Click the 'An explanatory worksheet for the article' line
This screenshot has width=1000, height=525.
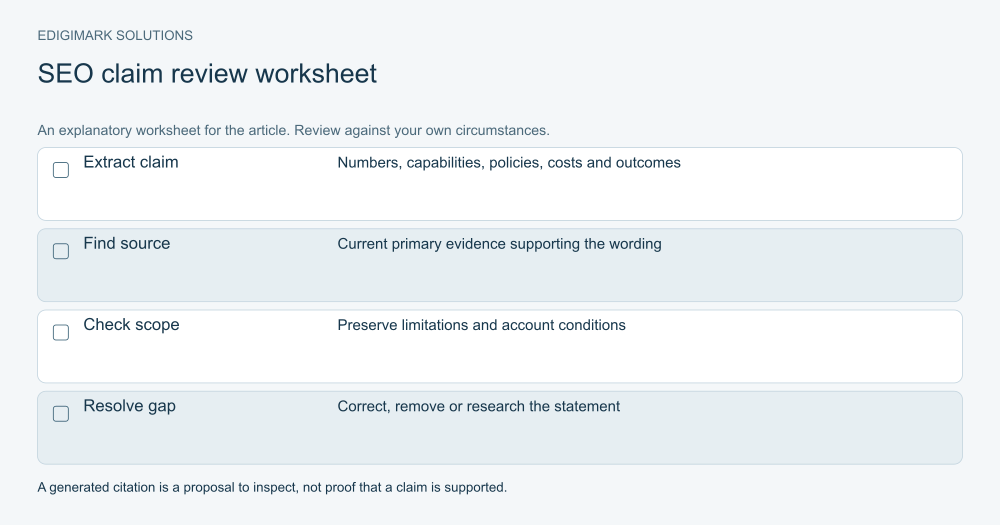point(293,130)
